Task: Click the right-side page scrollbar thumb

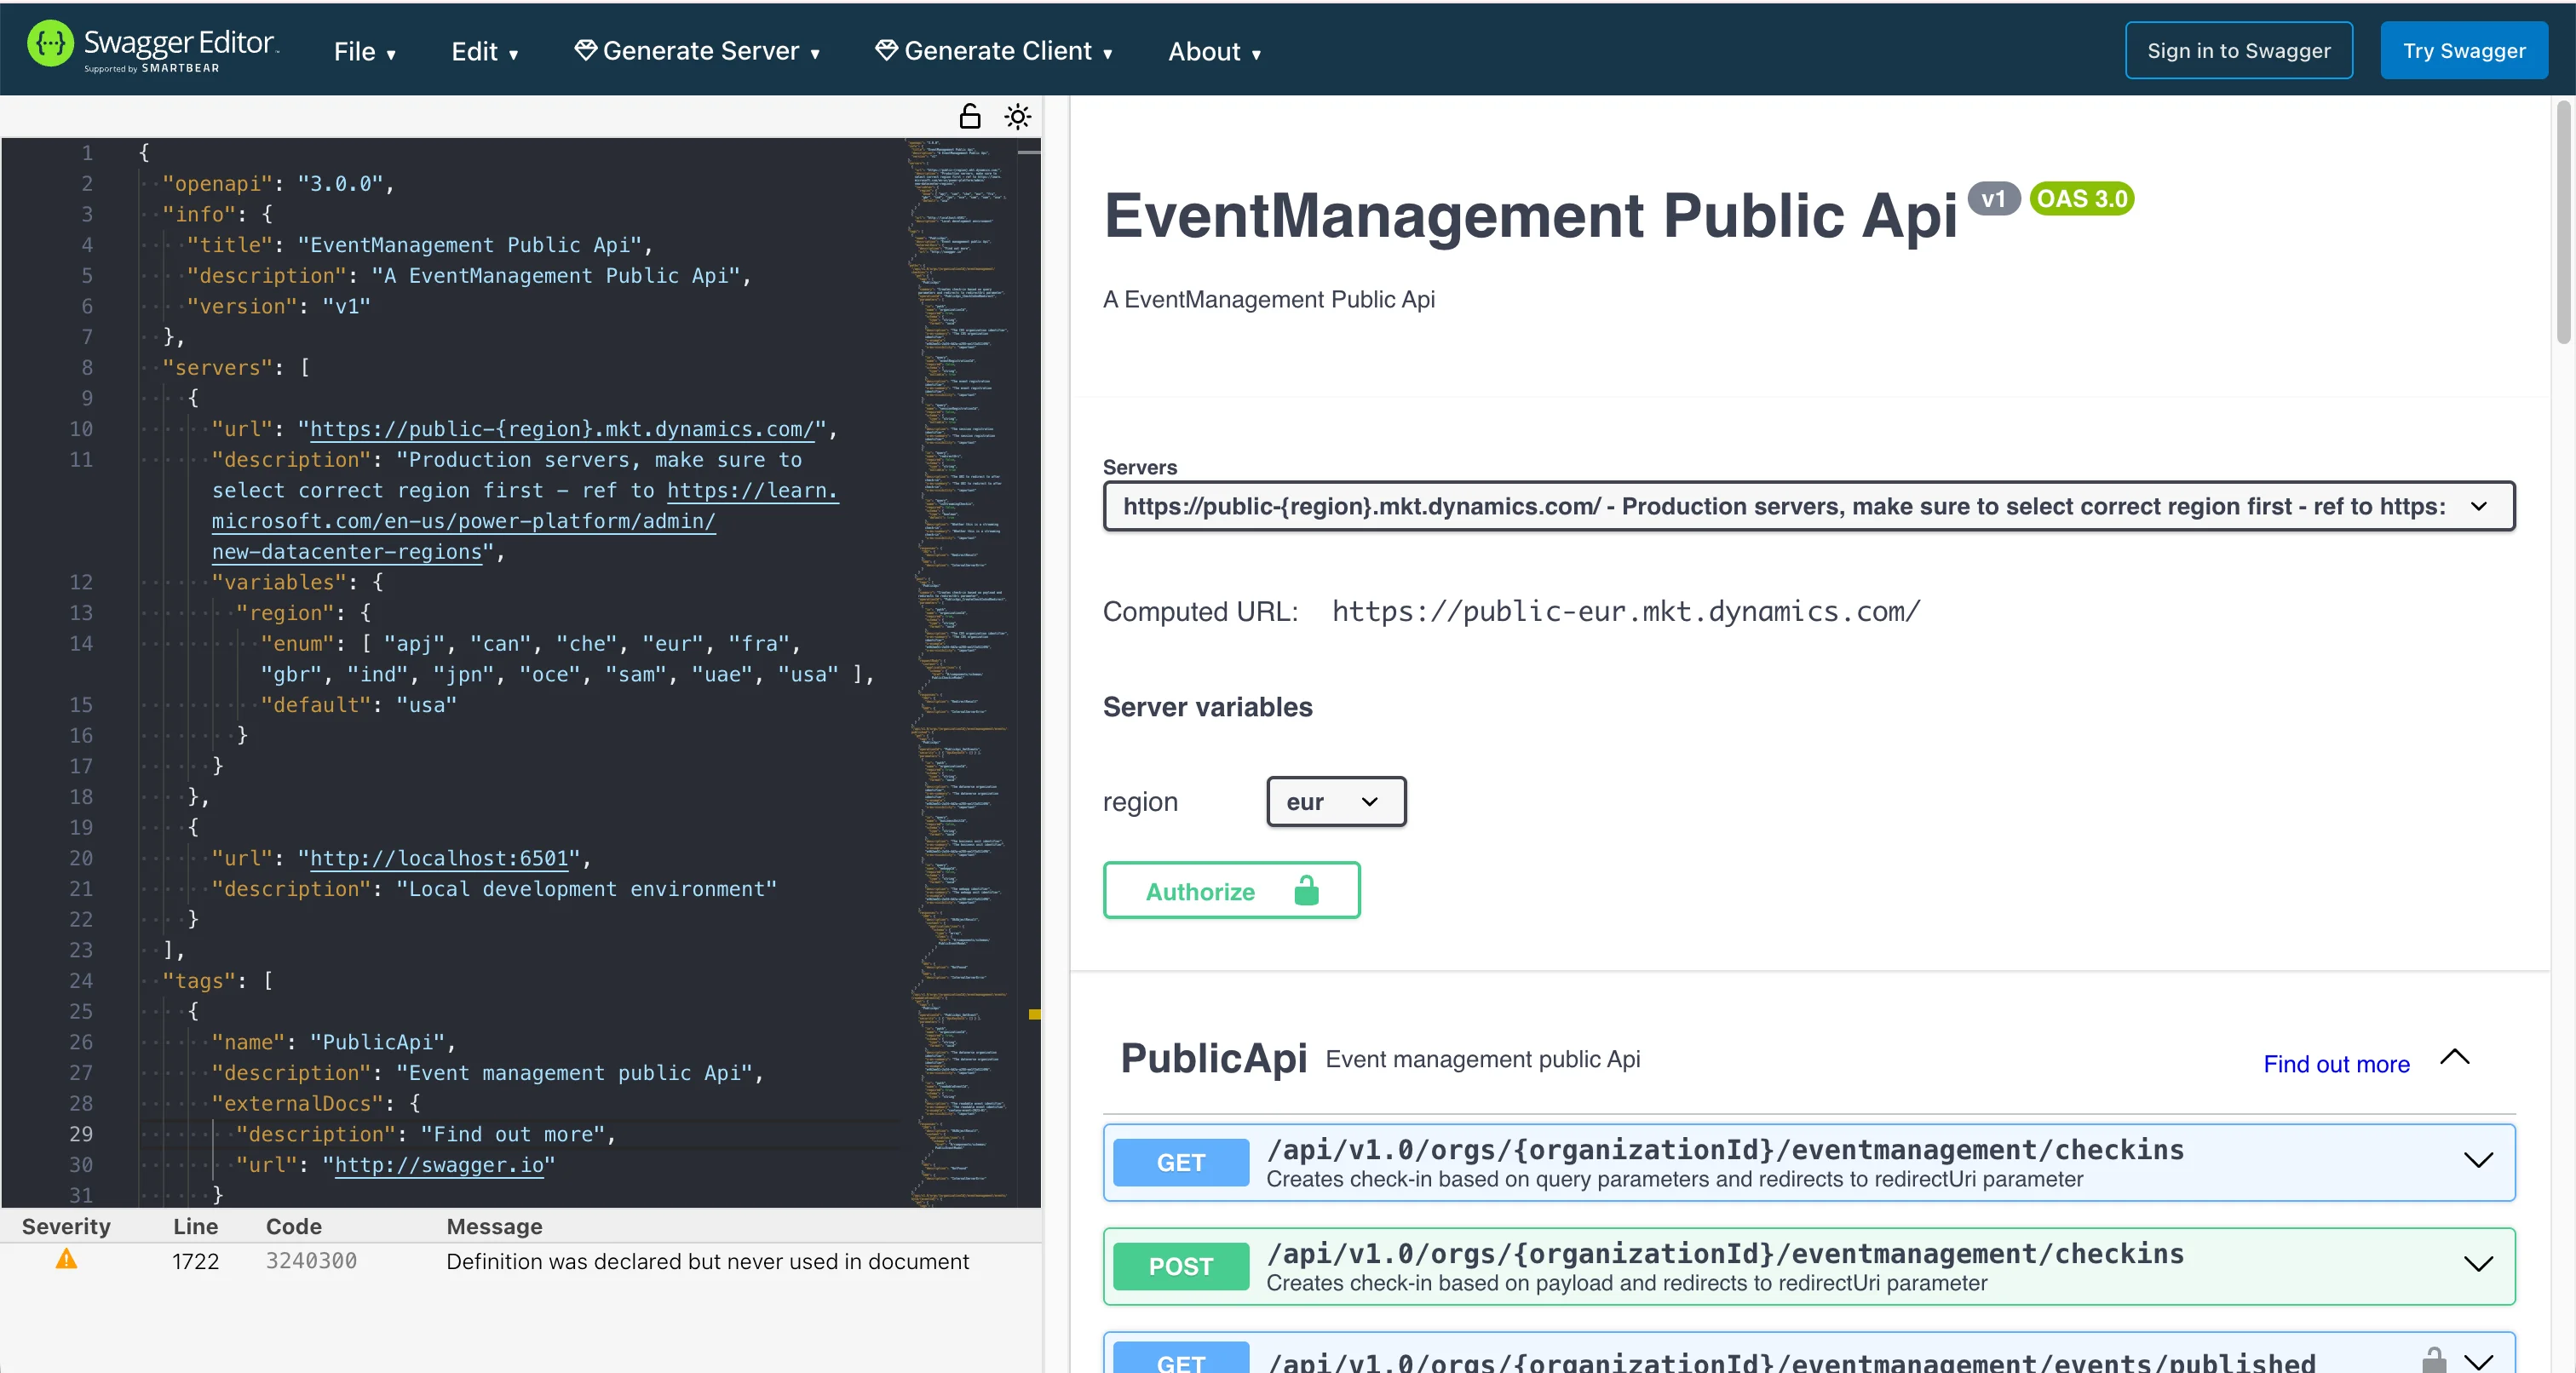Action: coord(2564,222)
